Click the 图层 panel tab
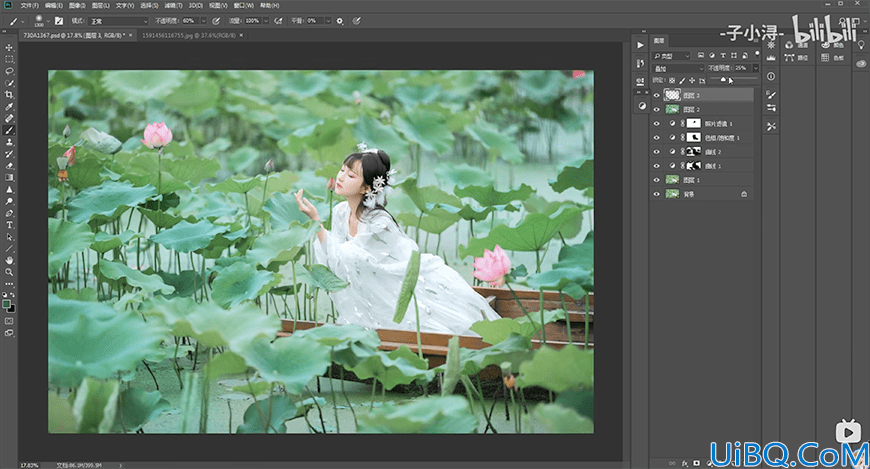 point(659,41)
